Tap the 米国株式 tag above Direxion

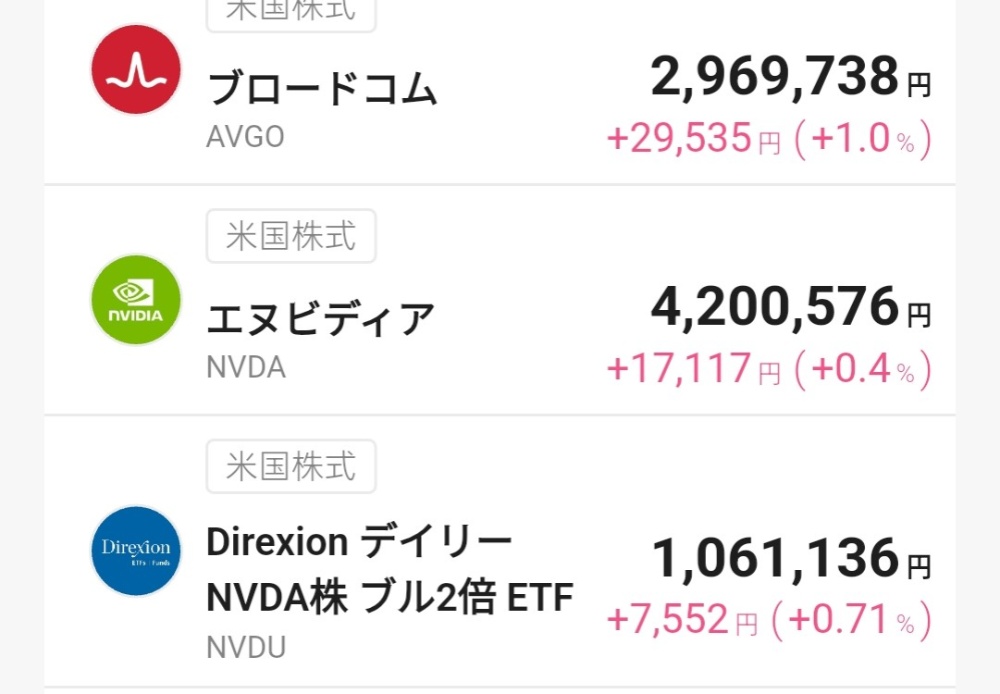tap(291, 466)
